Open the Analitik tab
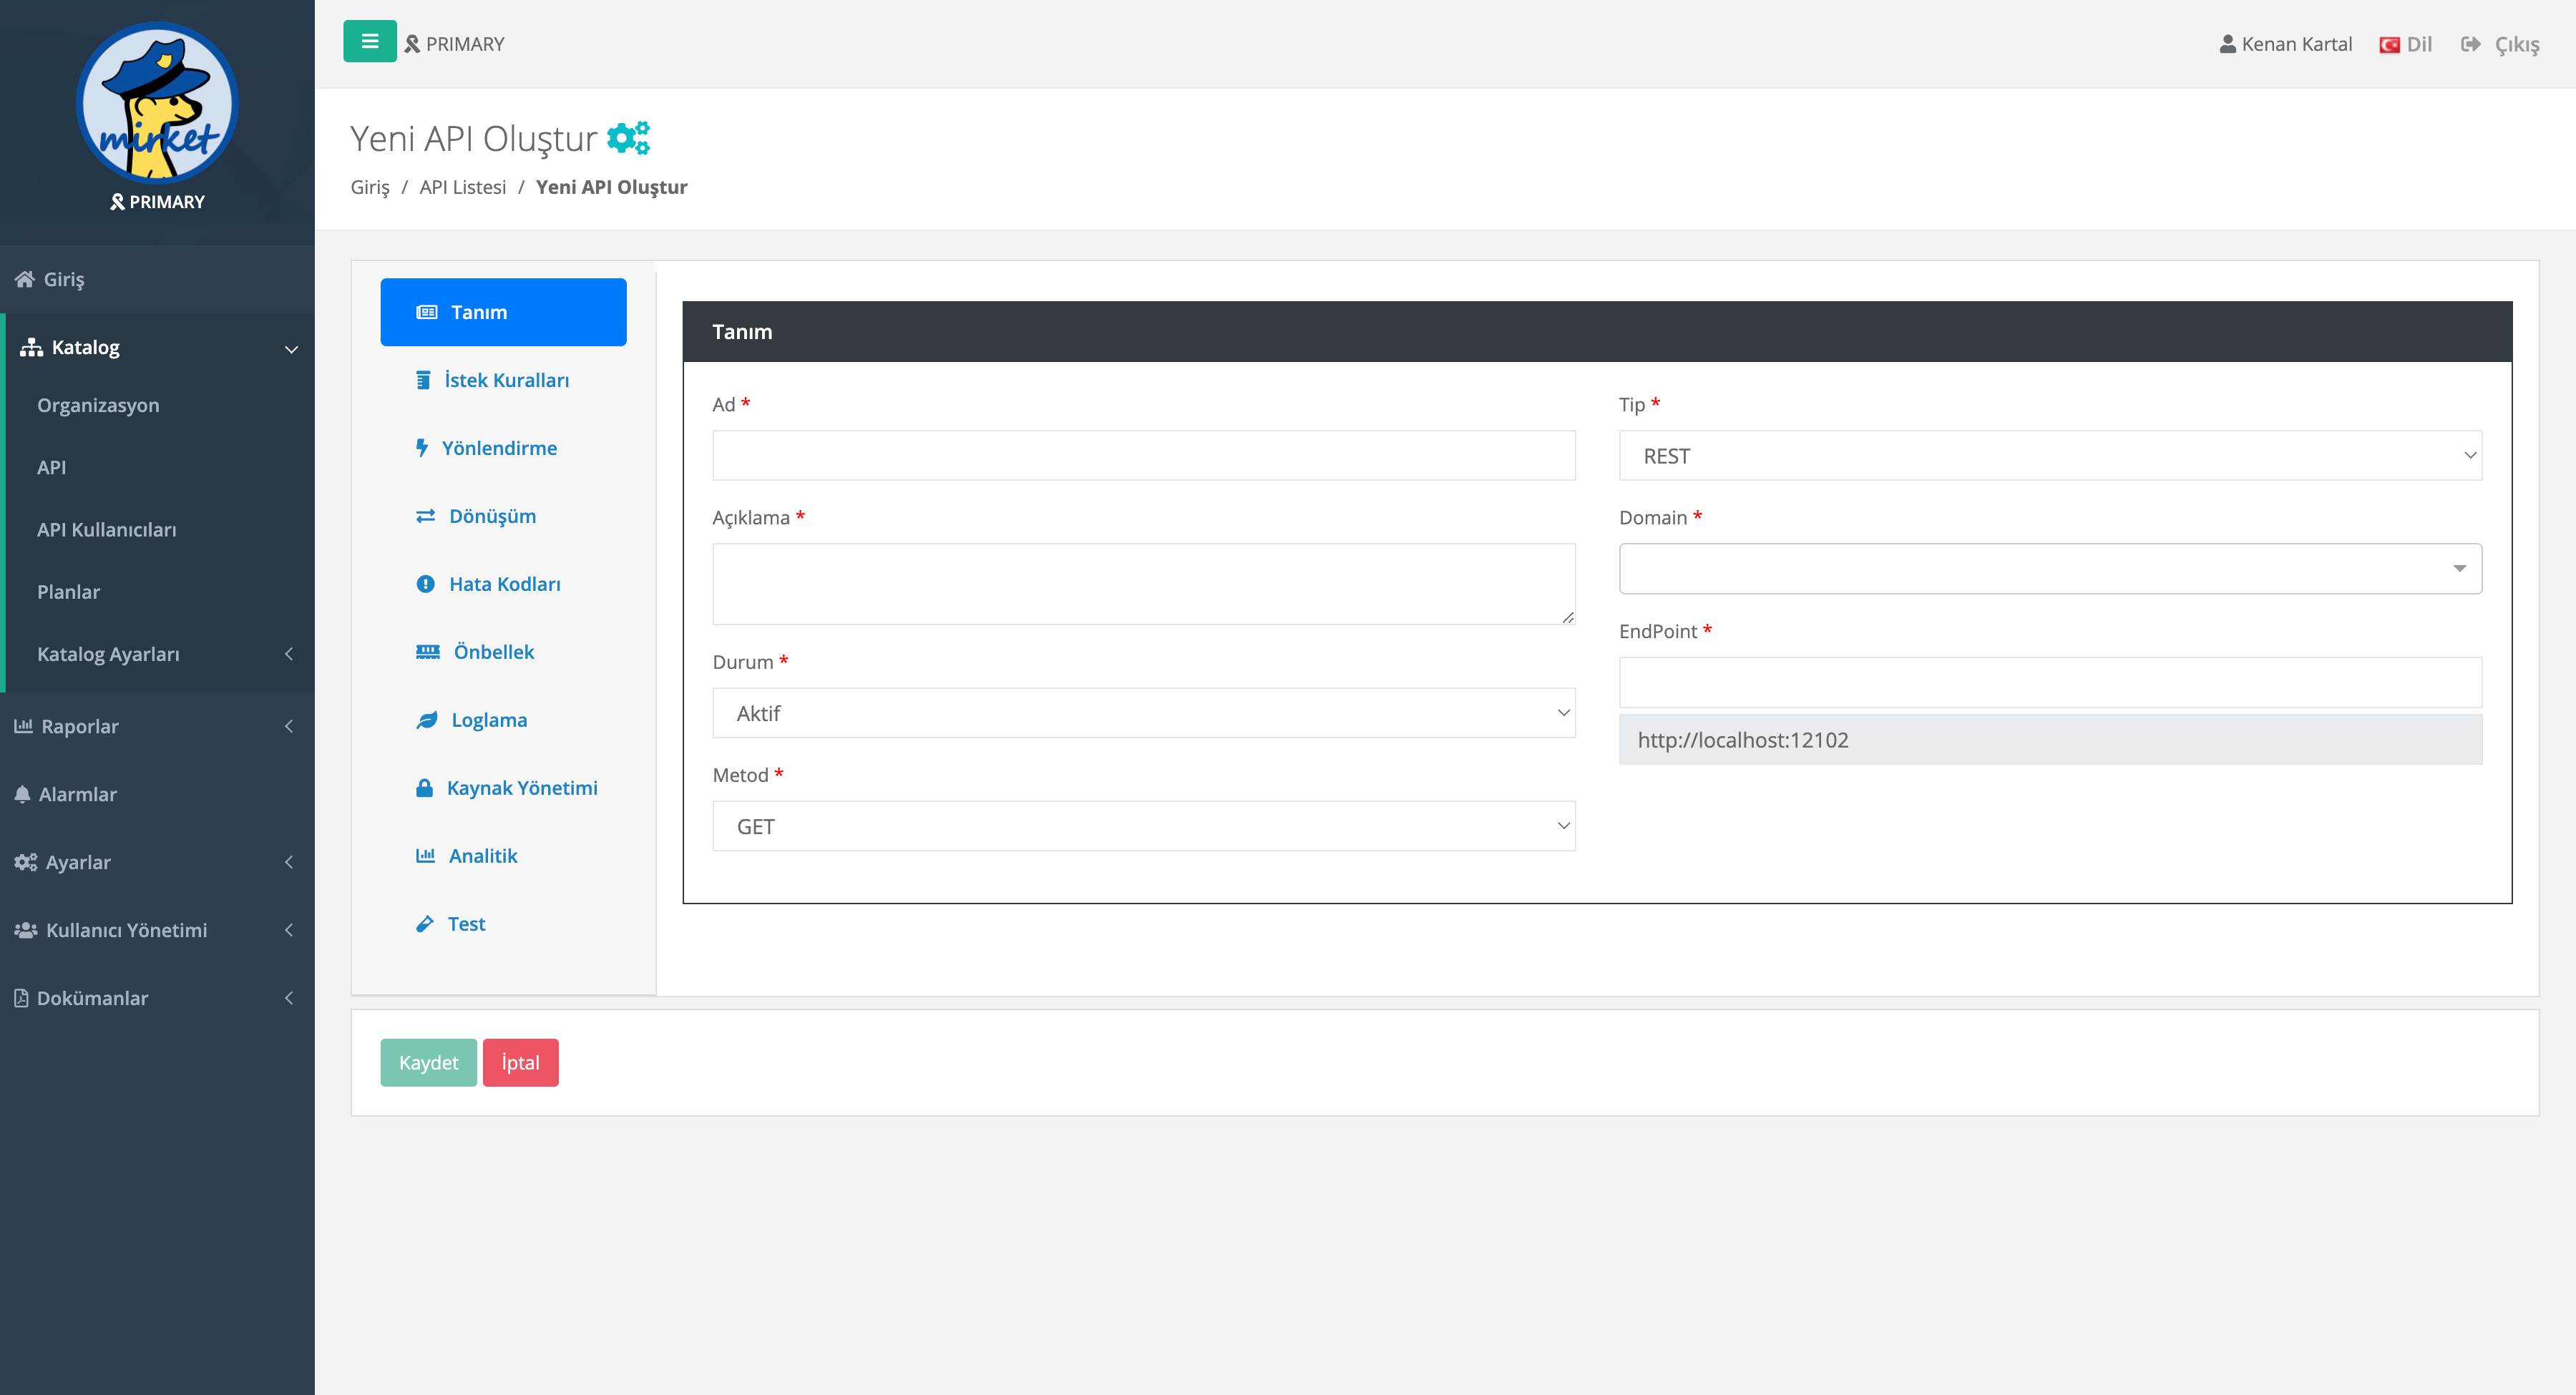 [x=503, y=856]
